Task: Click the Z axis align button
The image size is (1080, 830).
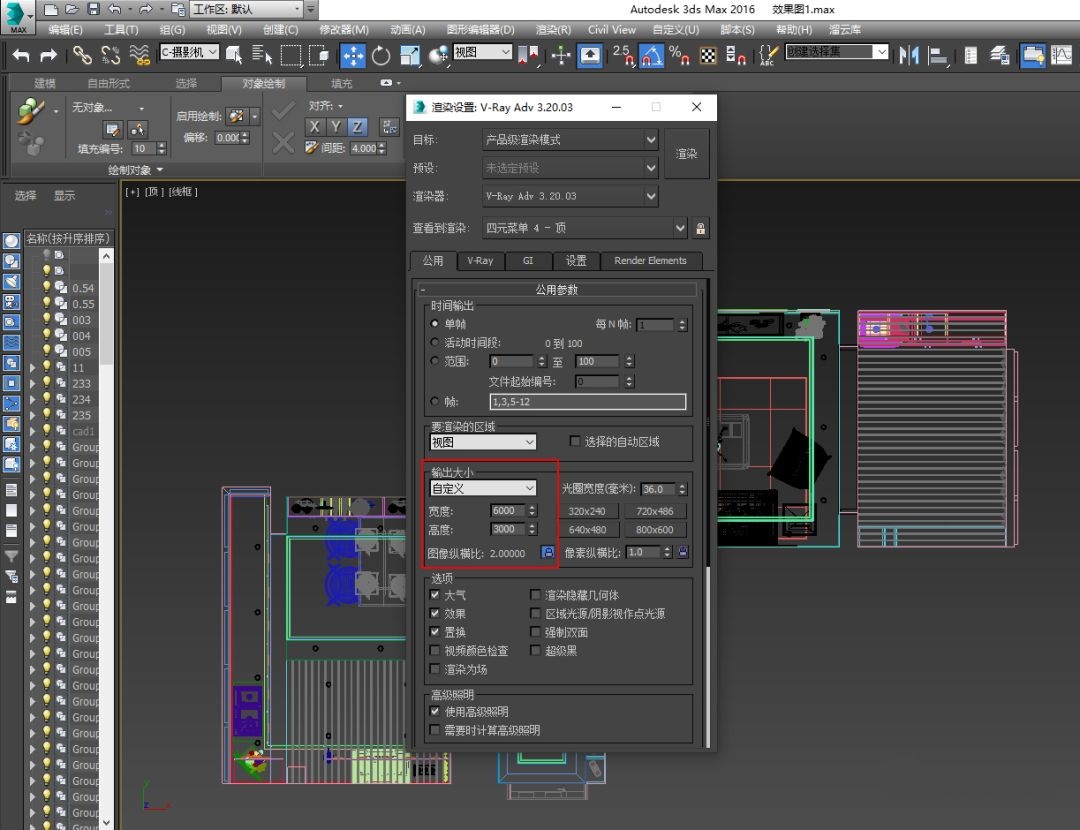Action: pyautogui.click(x=357, y=127)
